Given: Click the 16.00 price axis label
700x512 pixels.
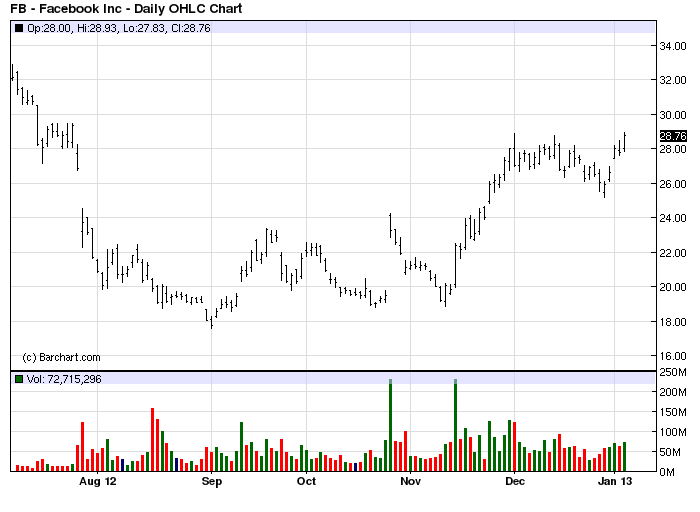Looking at the screenshot, I should click(673, 356).
